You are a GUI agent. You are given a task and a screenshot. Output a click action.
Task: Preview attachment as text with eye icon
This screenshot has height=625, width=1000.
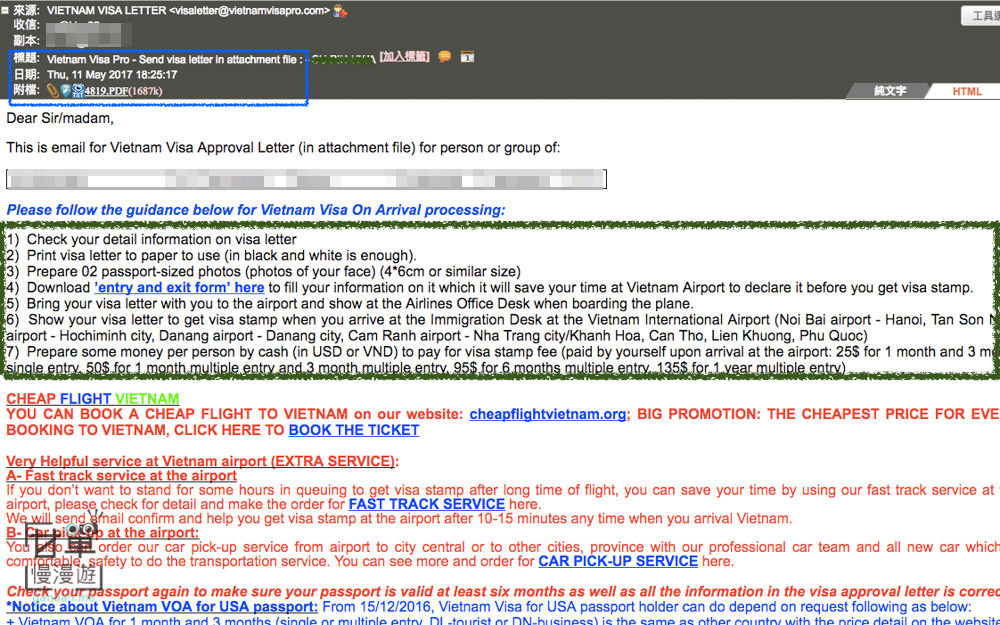pyautogui.click(x=78, y=91)
